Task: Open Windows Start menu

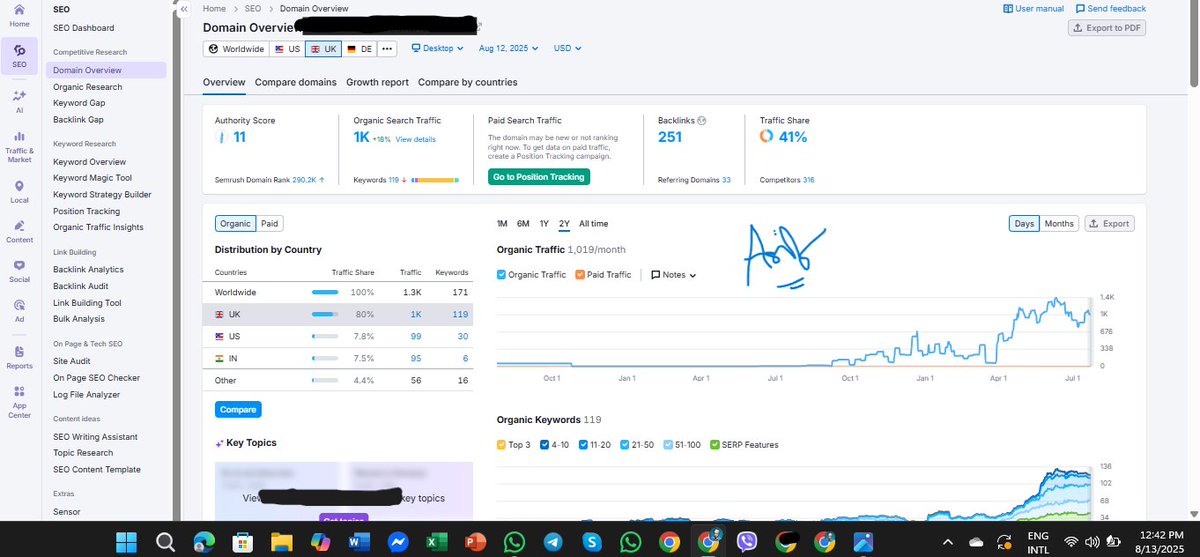Action: 126,542
